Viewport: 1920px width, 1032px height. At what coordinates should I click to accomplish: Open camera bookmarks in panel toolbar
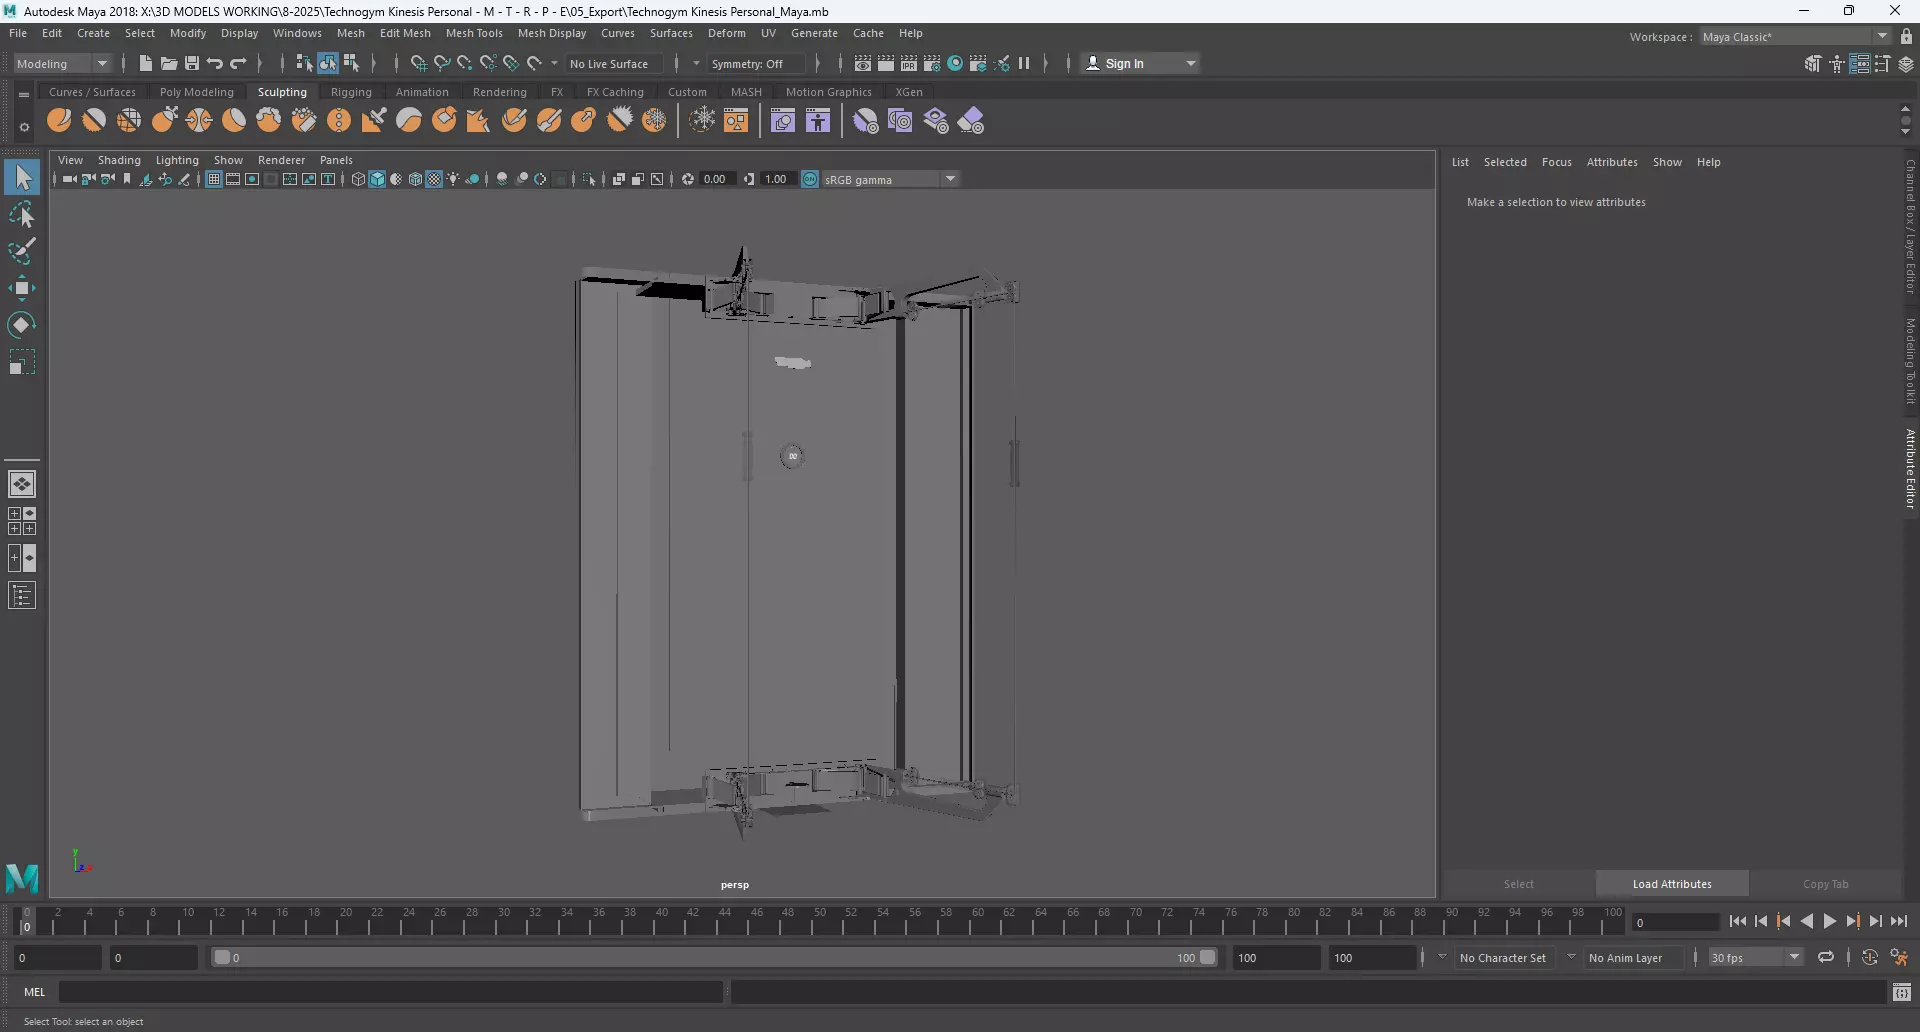tap(127, 179)
